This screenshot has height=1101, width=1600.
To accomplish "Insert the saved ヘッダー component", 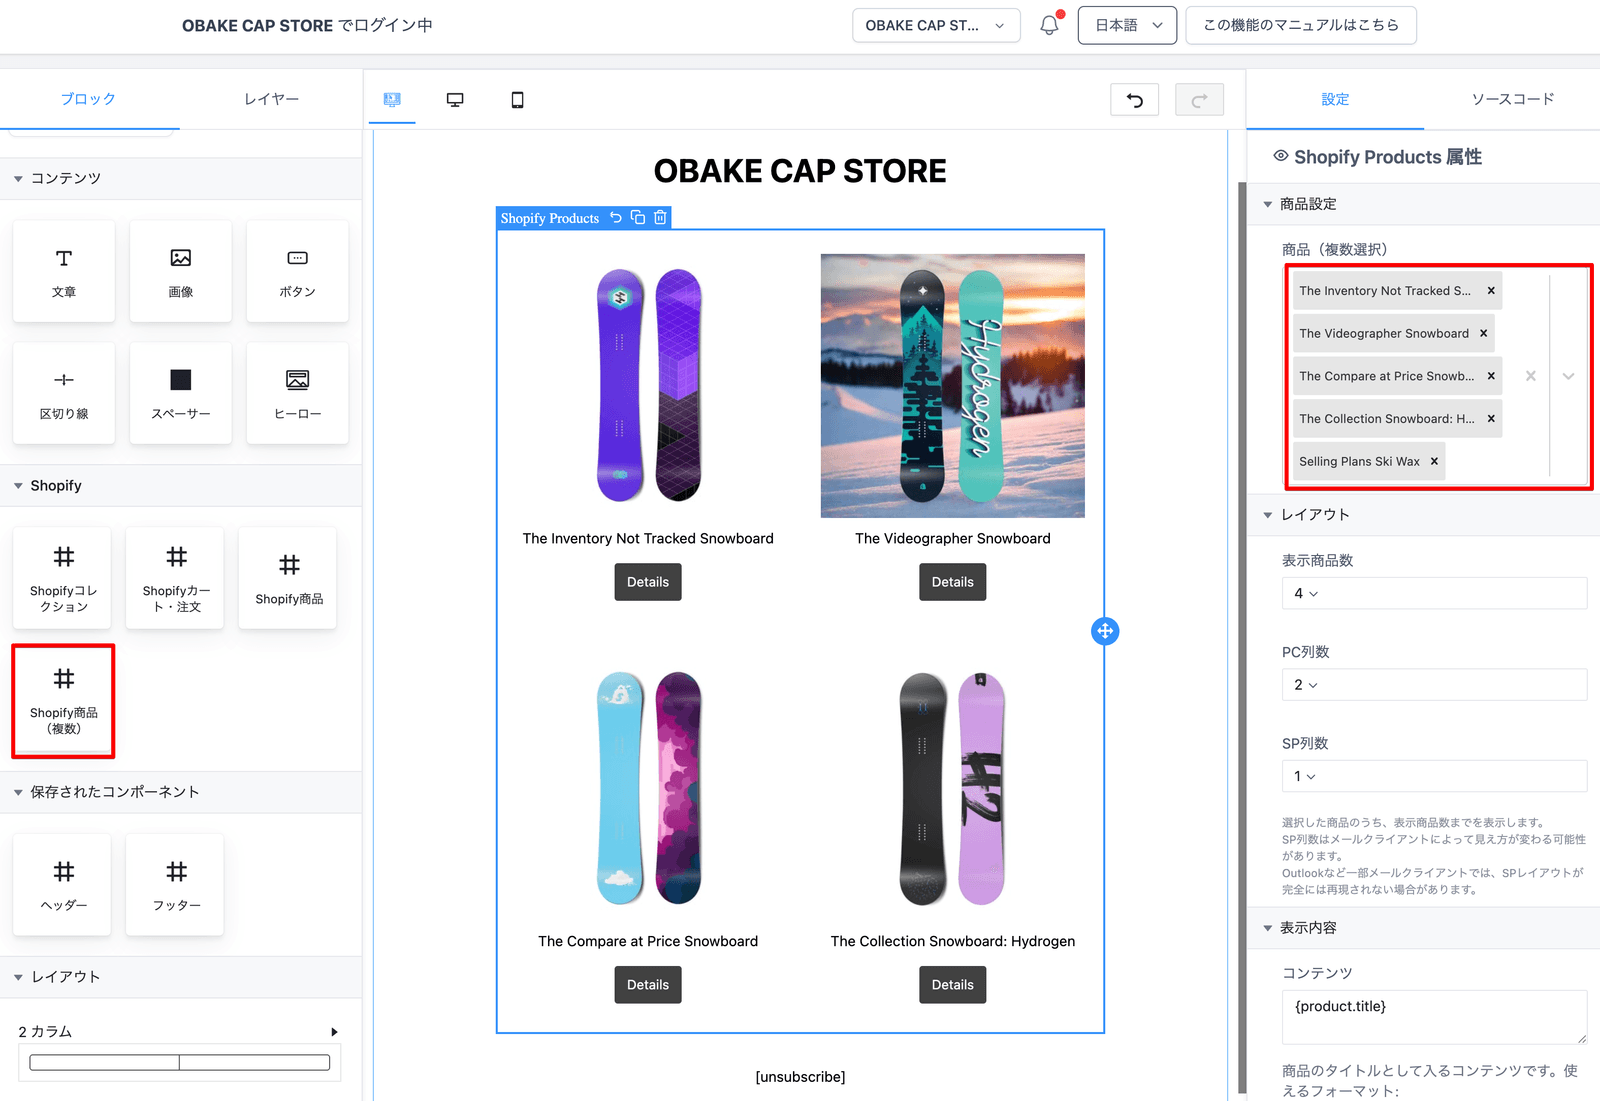I will tap(64, 885).
